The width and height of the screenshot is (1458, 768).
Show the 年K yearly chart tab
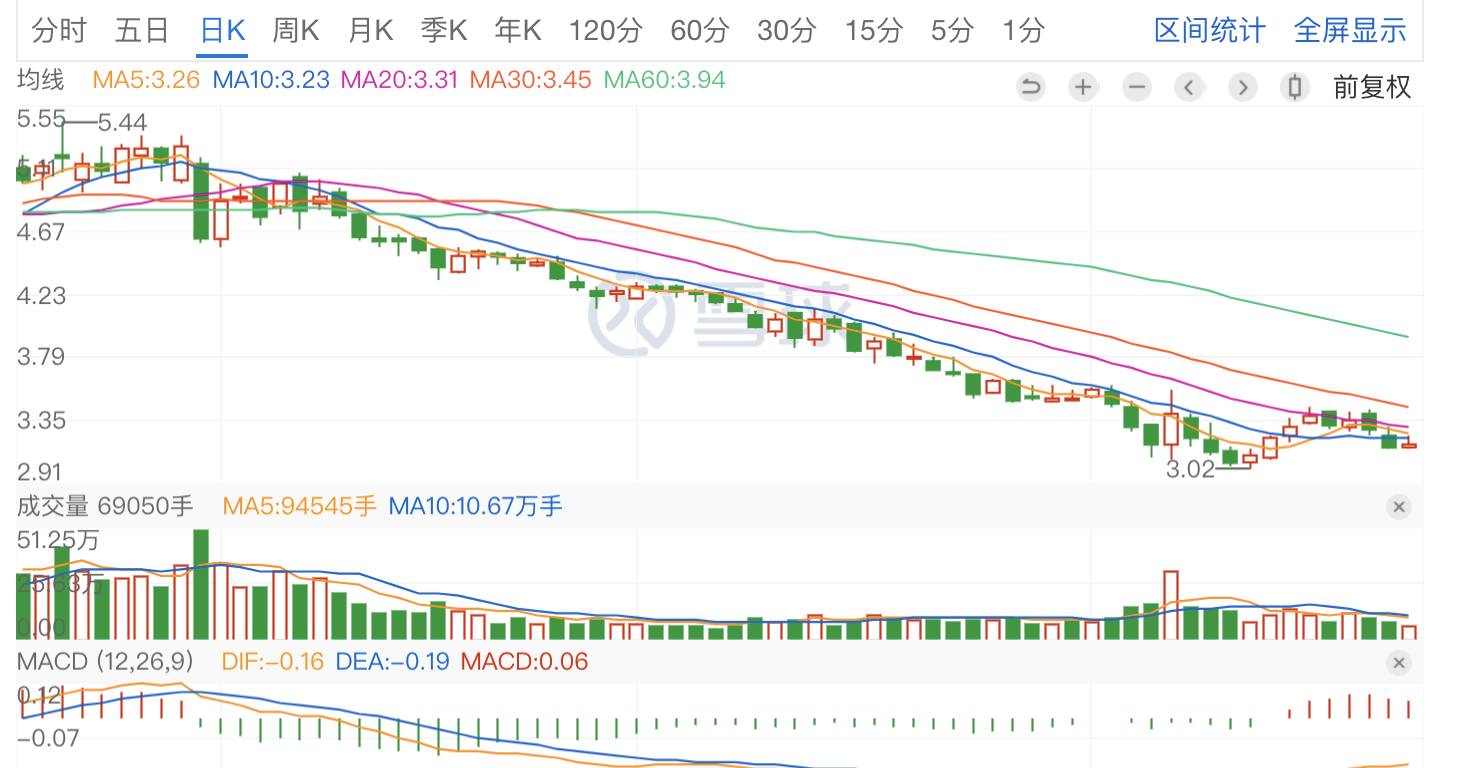click(x=518, y=31)
